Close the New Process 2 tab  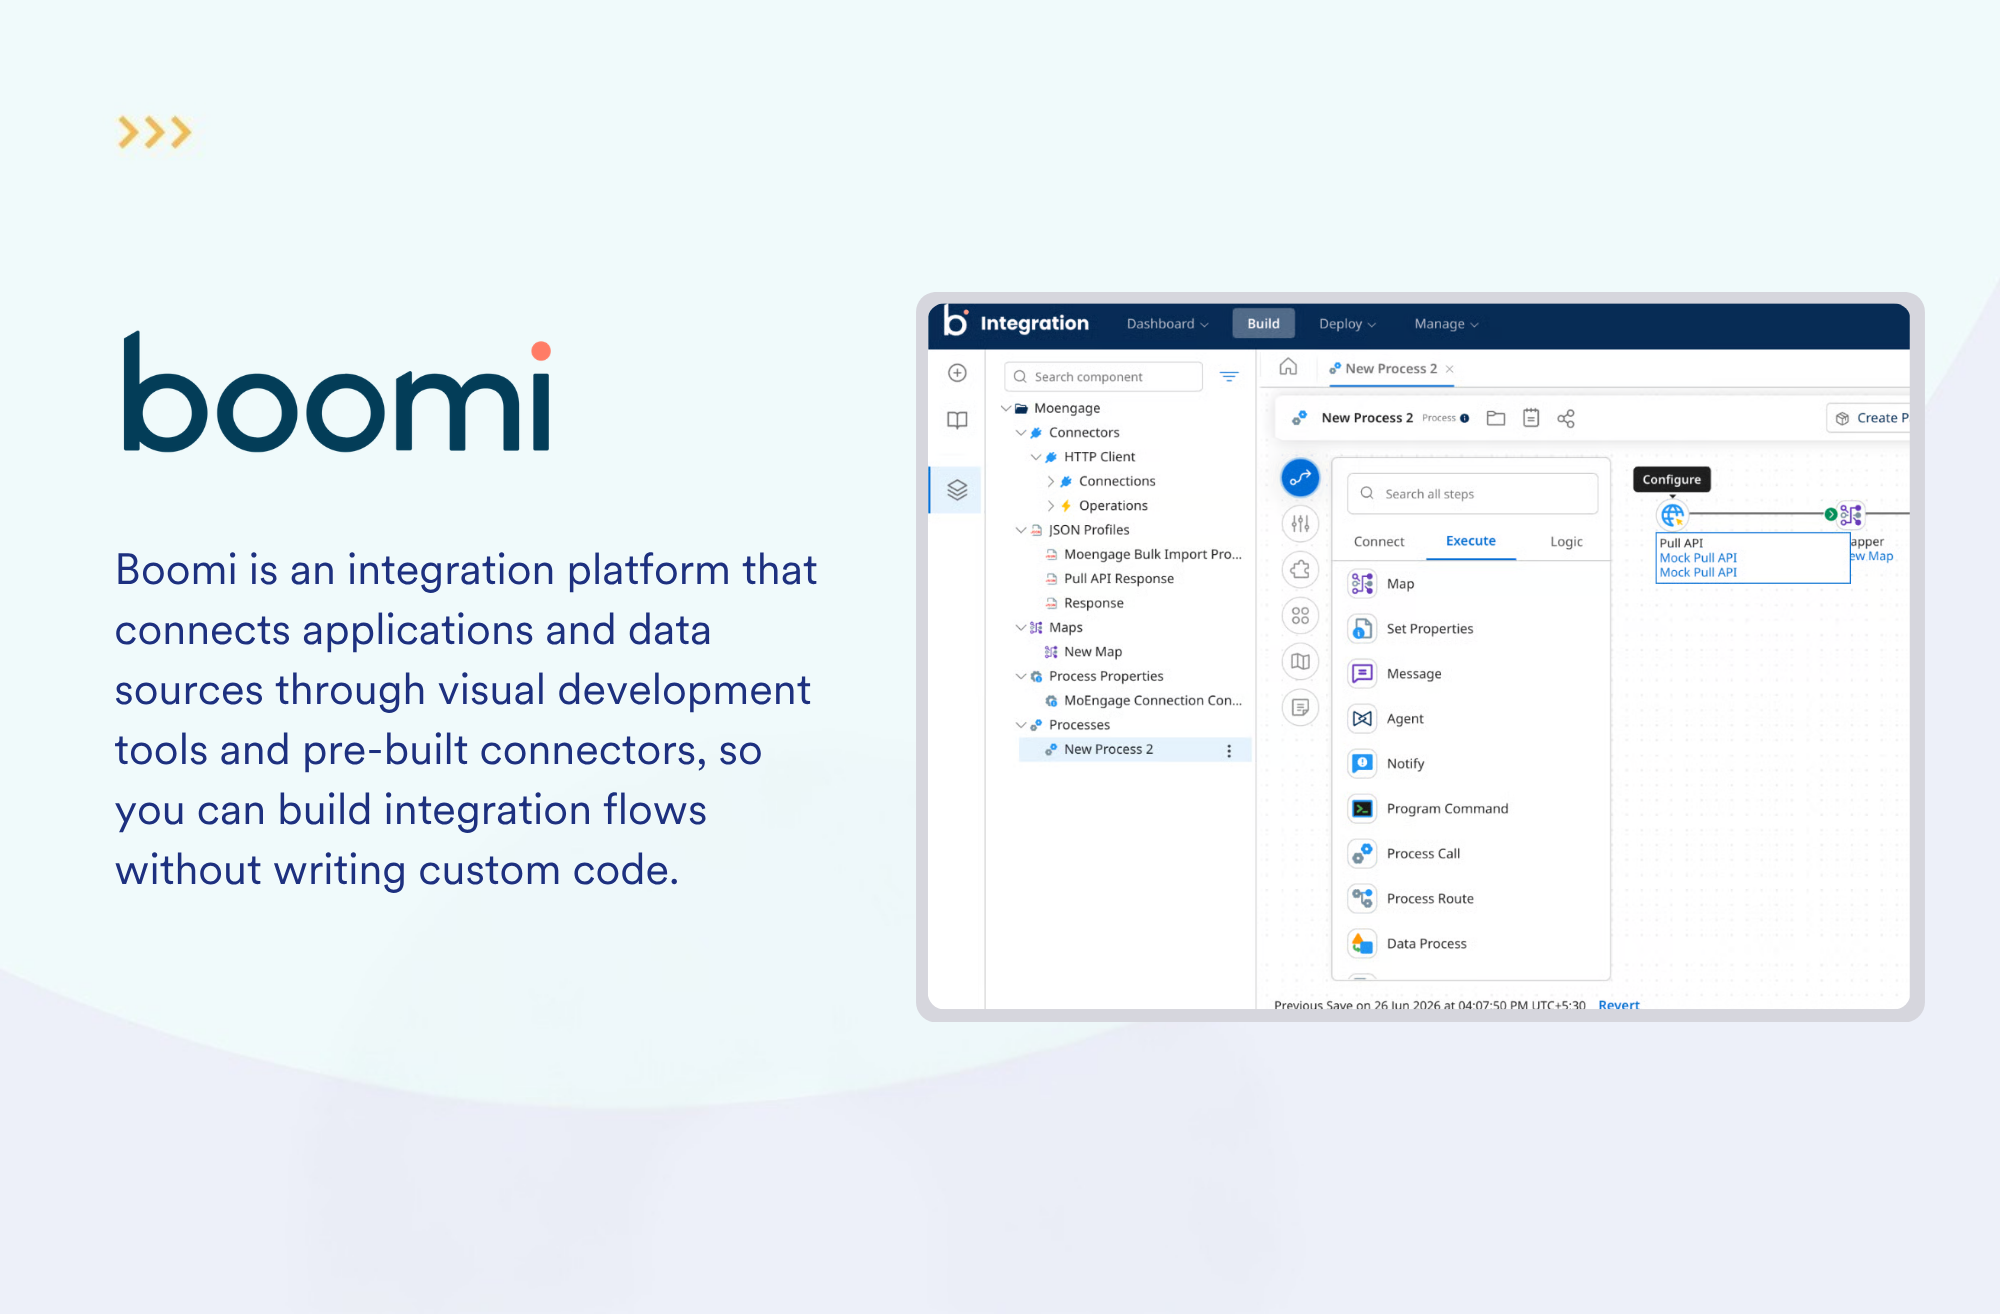(1449, 369)
